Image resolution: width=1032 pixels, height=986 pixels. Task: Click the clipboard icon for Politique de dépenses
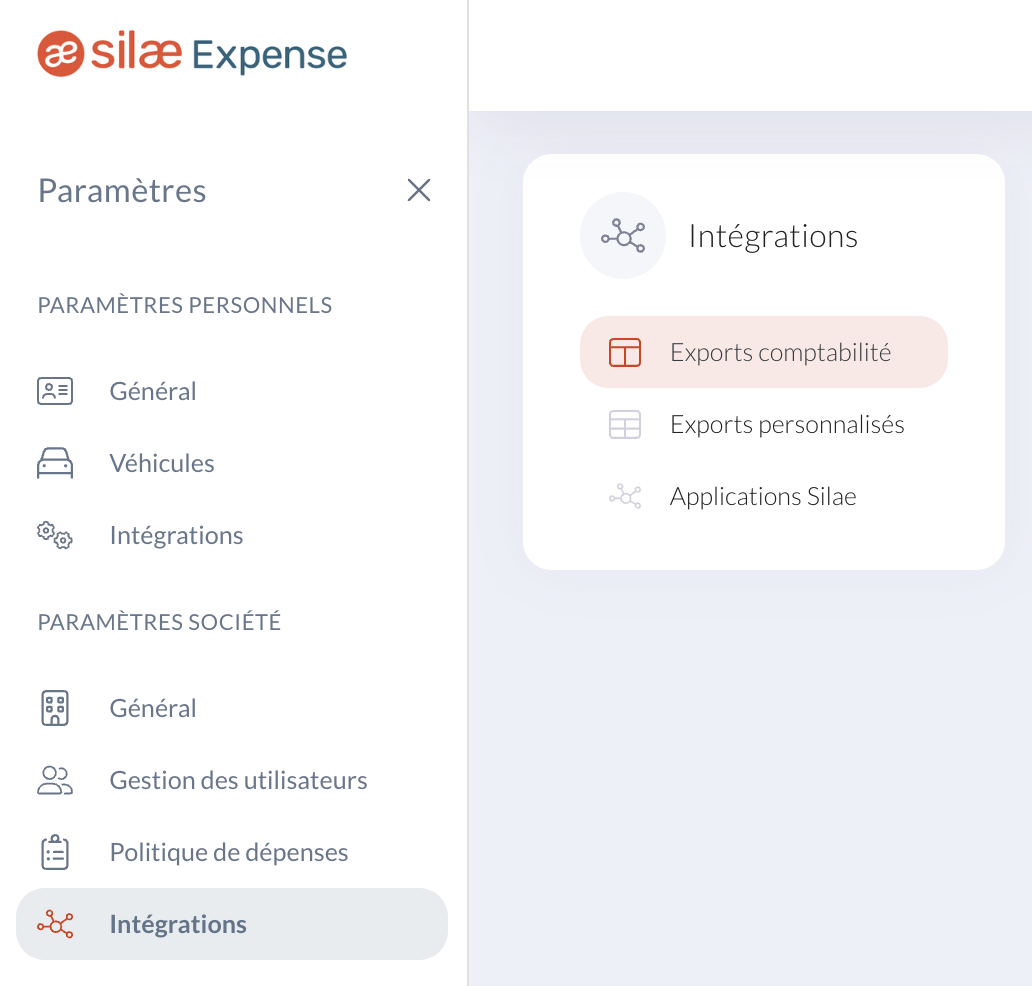(x=55, y=852)
